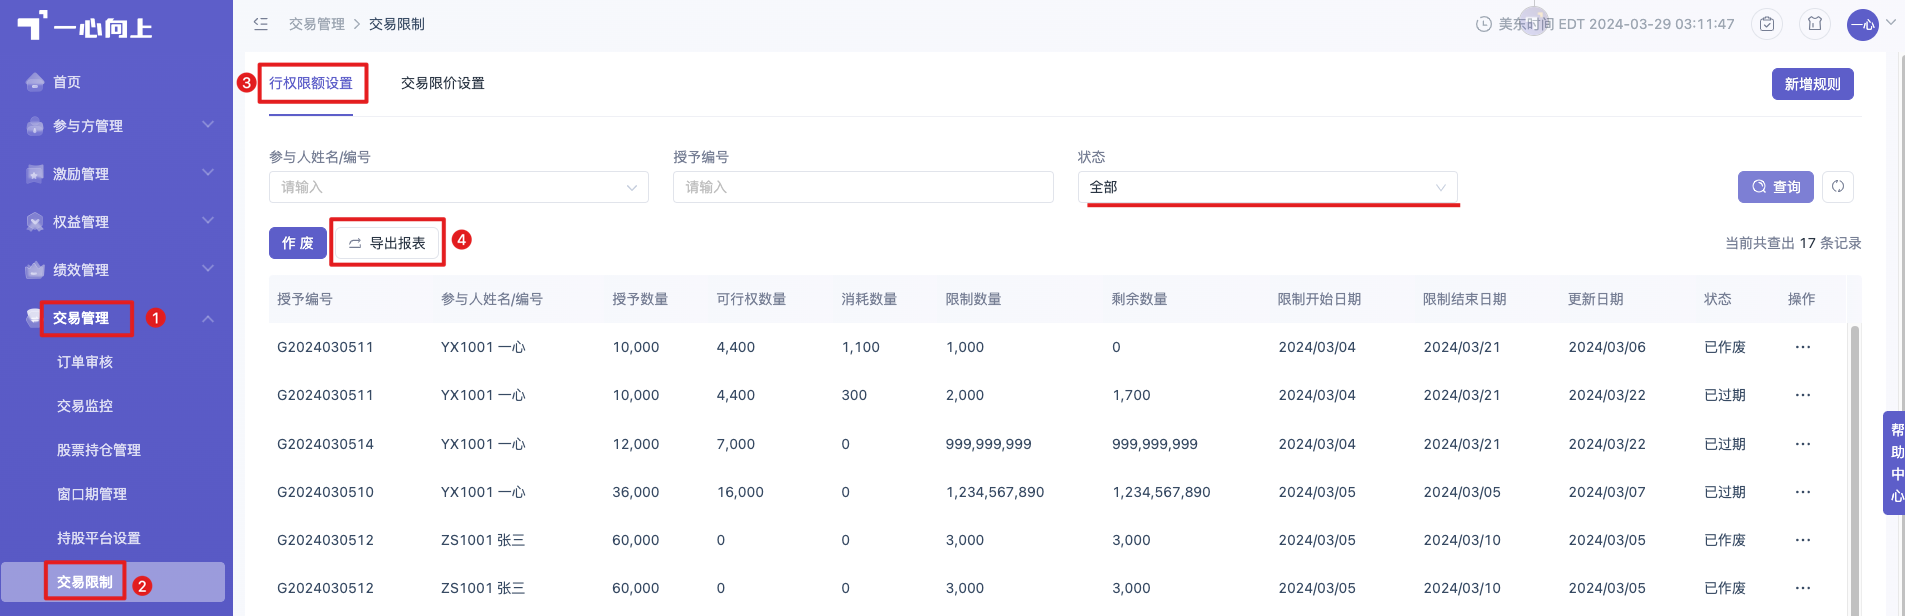Switch to the 行权限额设置 tab

pos(311,83)
